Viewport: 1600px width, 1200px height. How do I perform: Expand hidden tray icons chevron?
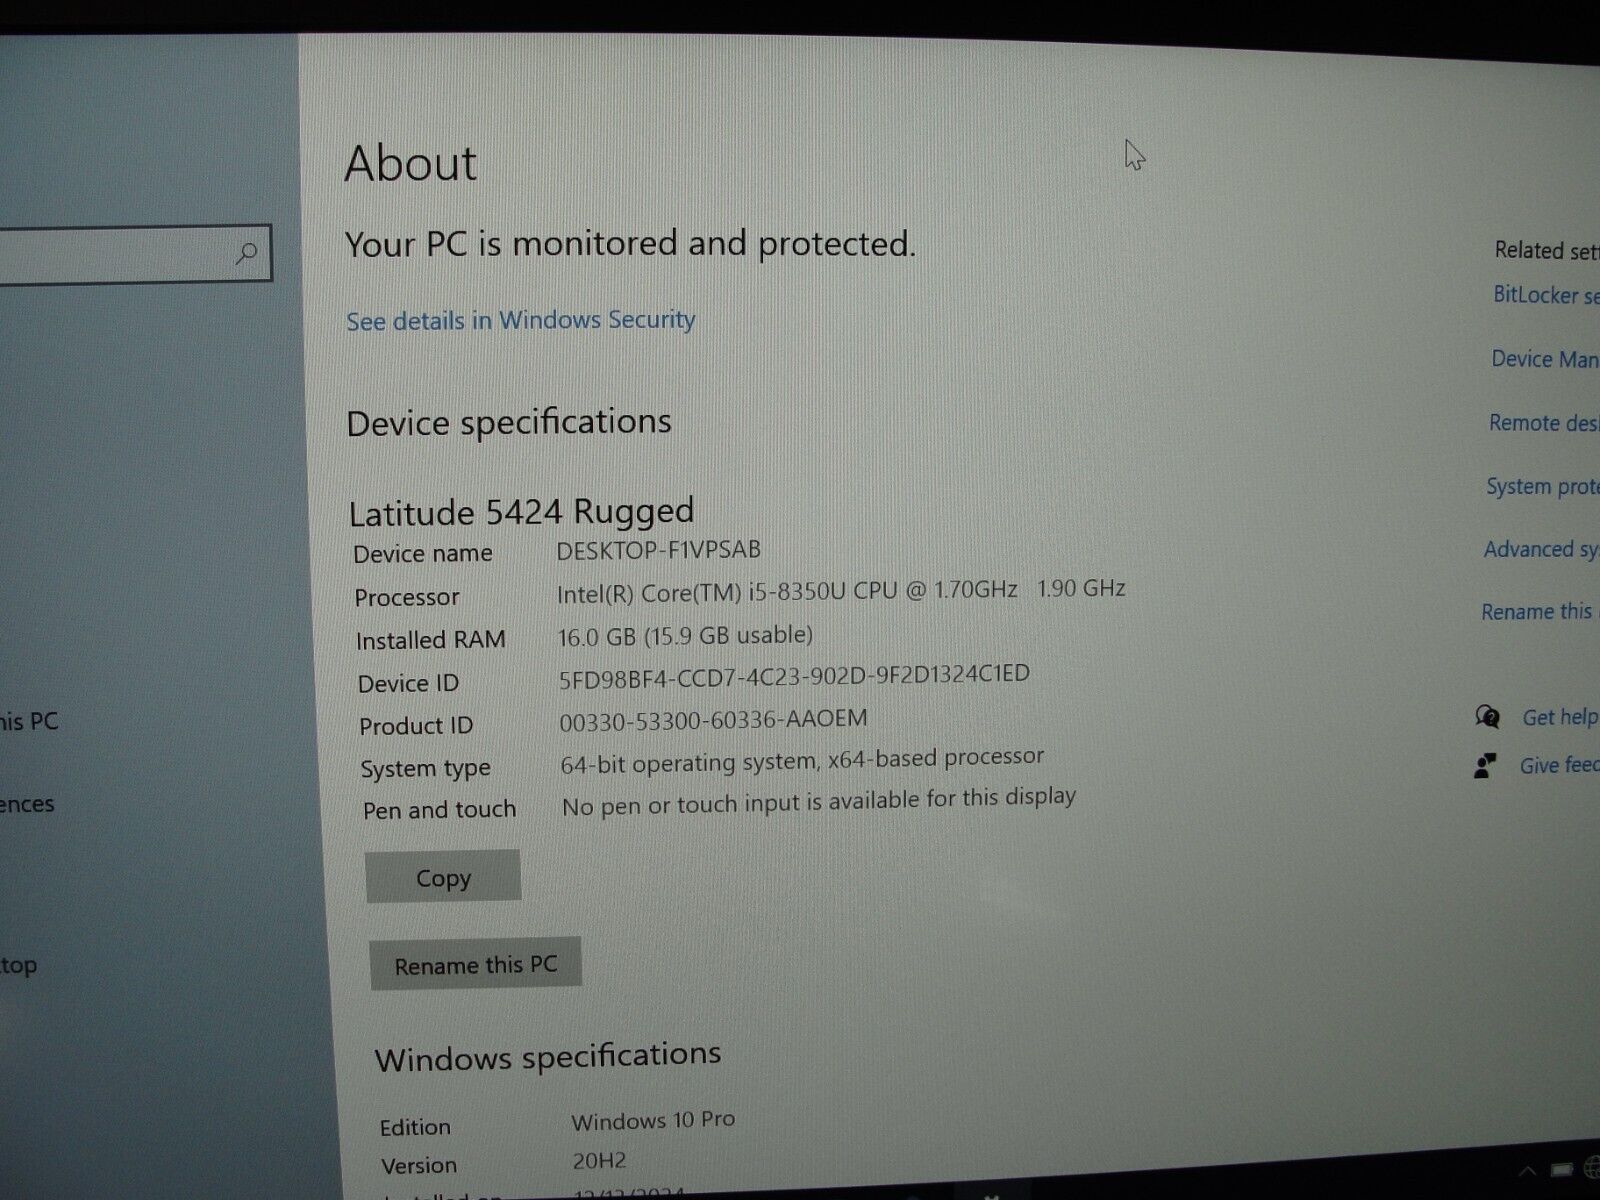(1527, 1170)
